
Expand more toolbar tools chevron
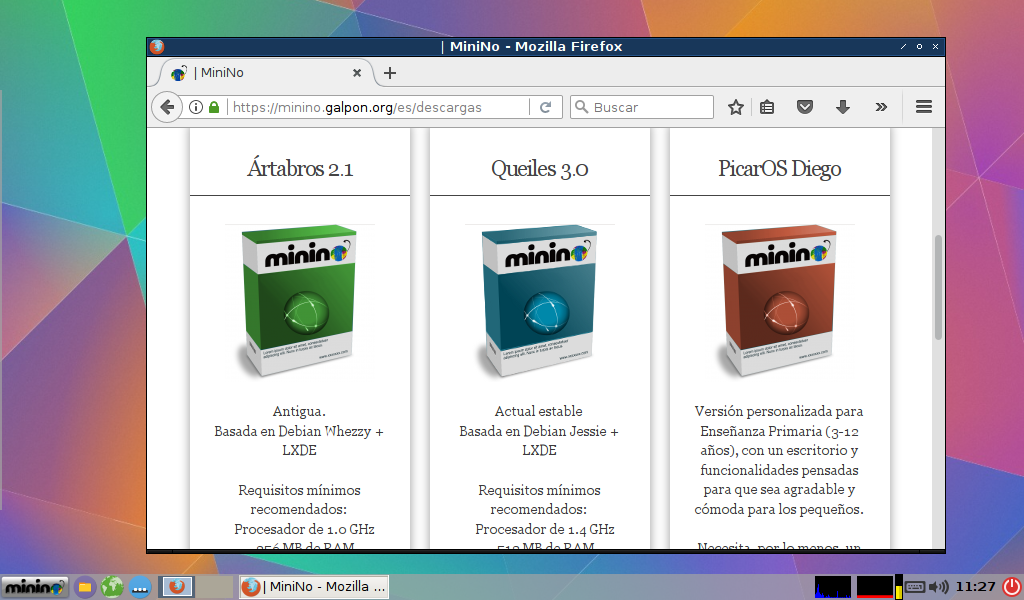click(x=881, y=107)
